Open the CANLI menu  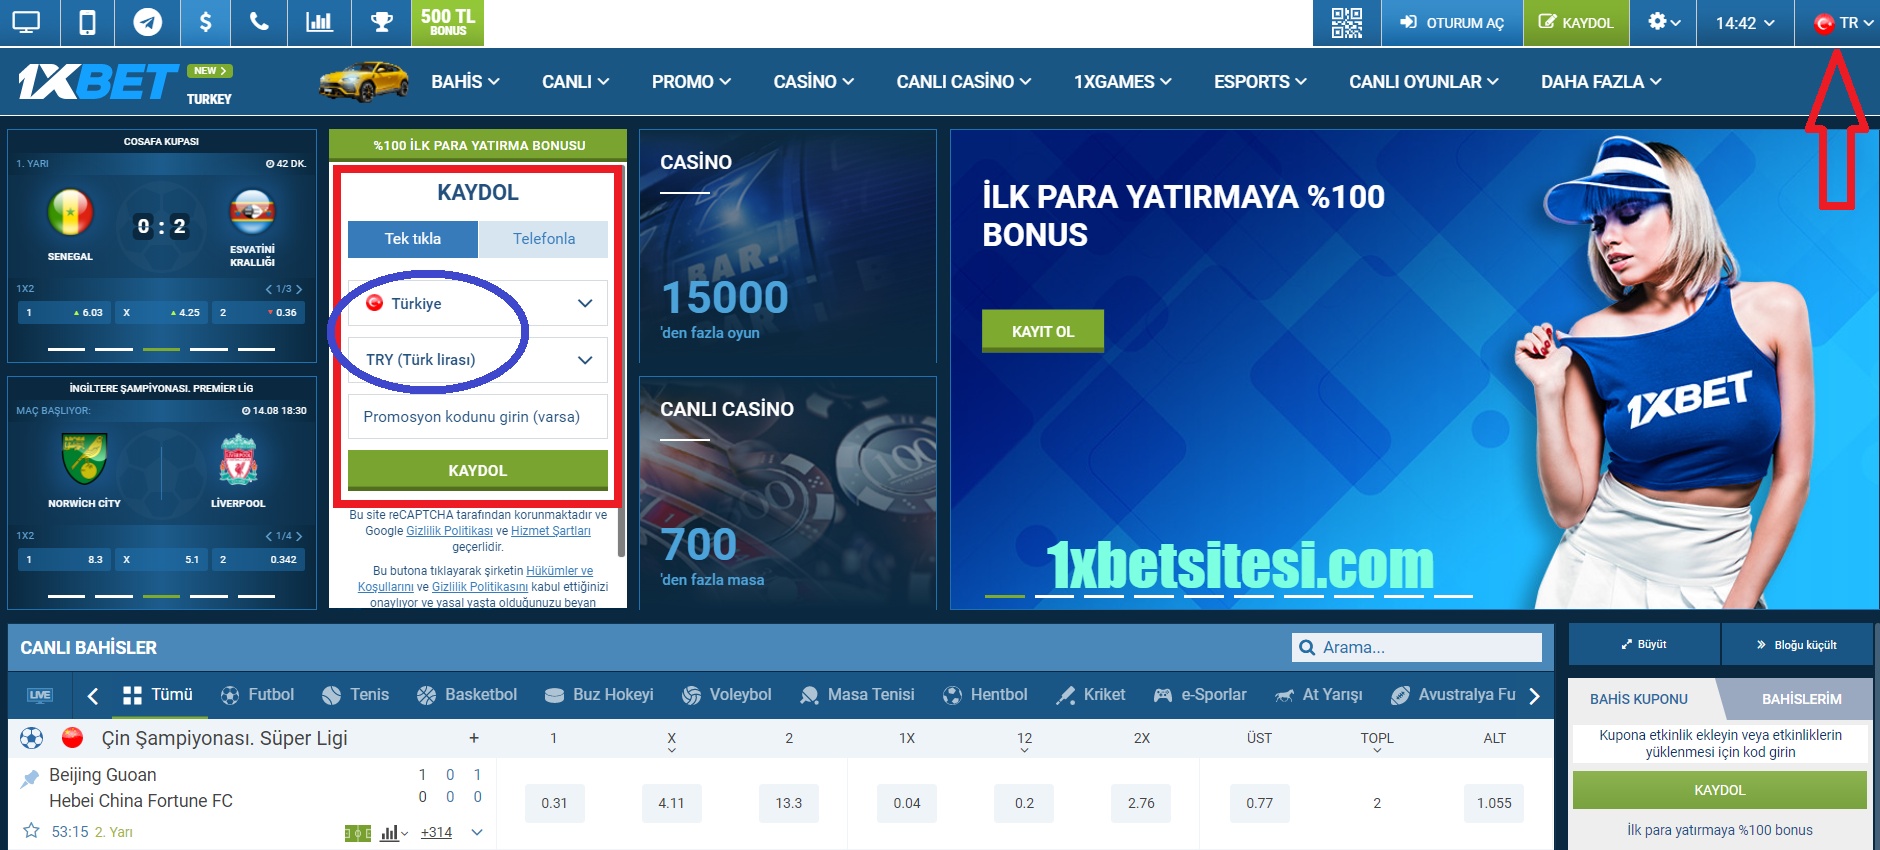pyautogui.click(x=575, y=82)
